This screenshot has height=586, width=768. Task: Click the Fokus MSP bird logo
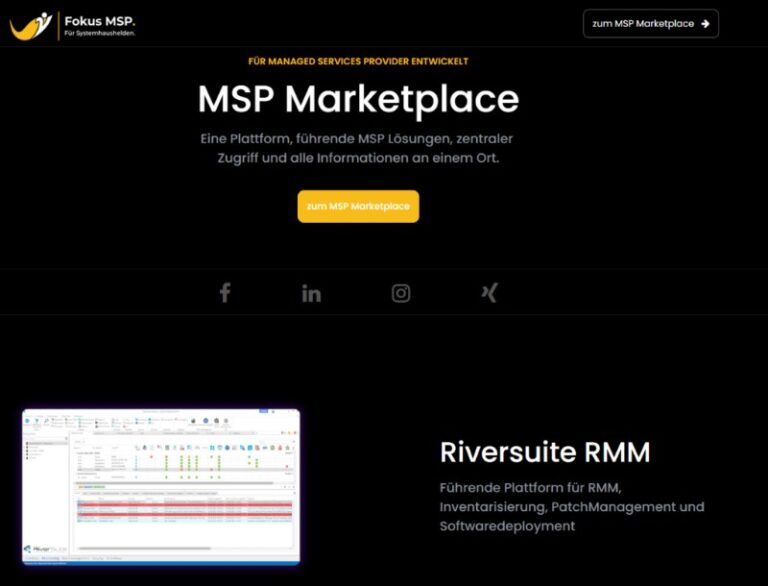30,24
